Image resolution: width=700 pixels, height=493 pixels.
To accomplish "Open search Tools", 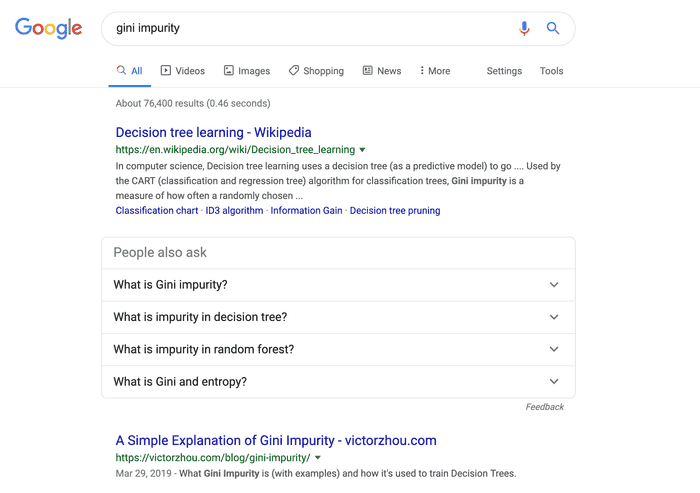I will point(551,71).
